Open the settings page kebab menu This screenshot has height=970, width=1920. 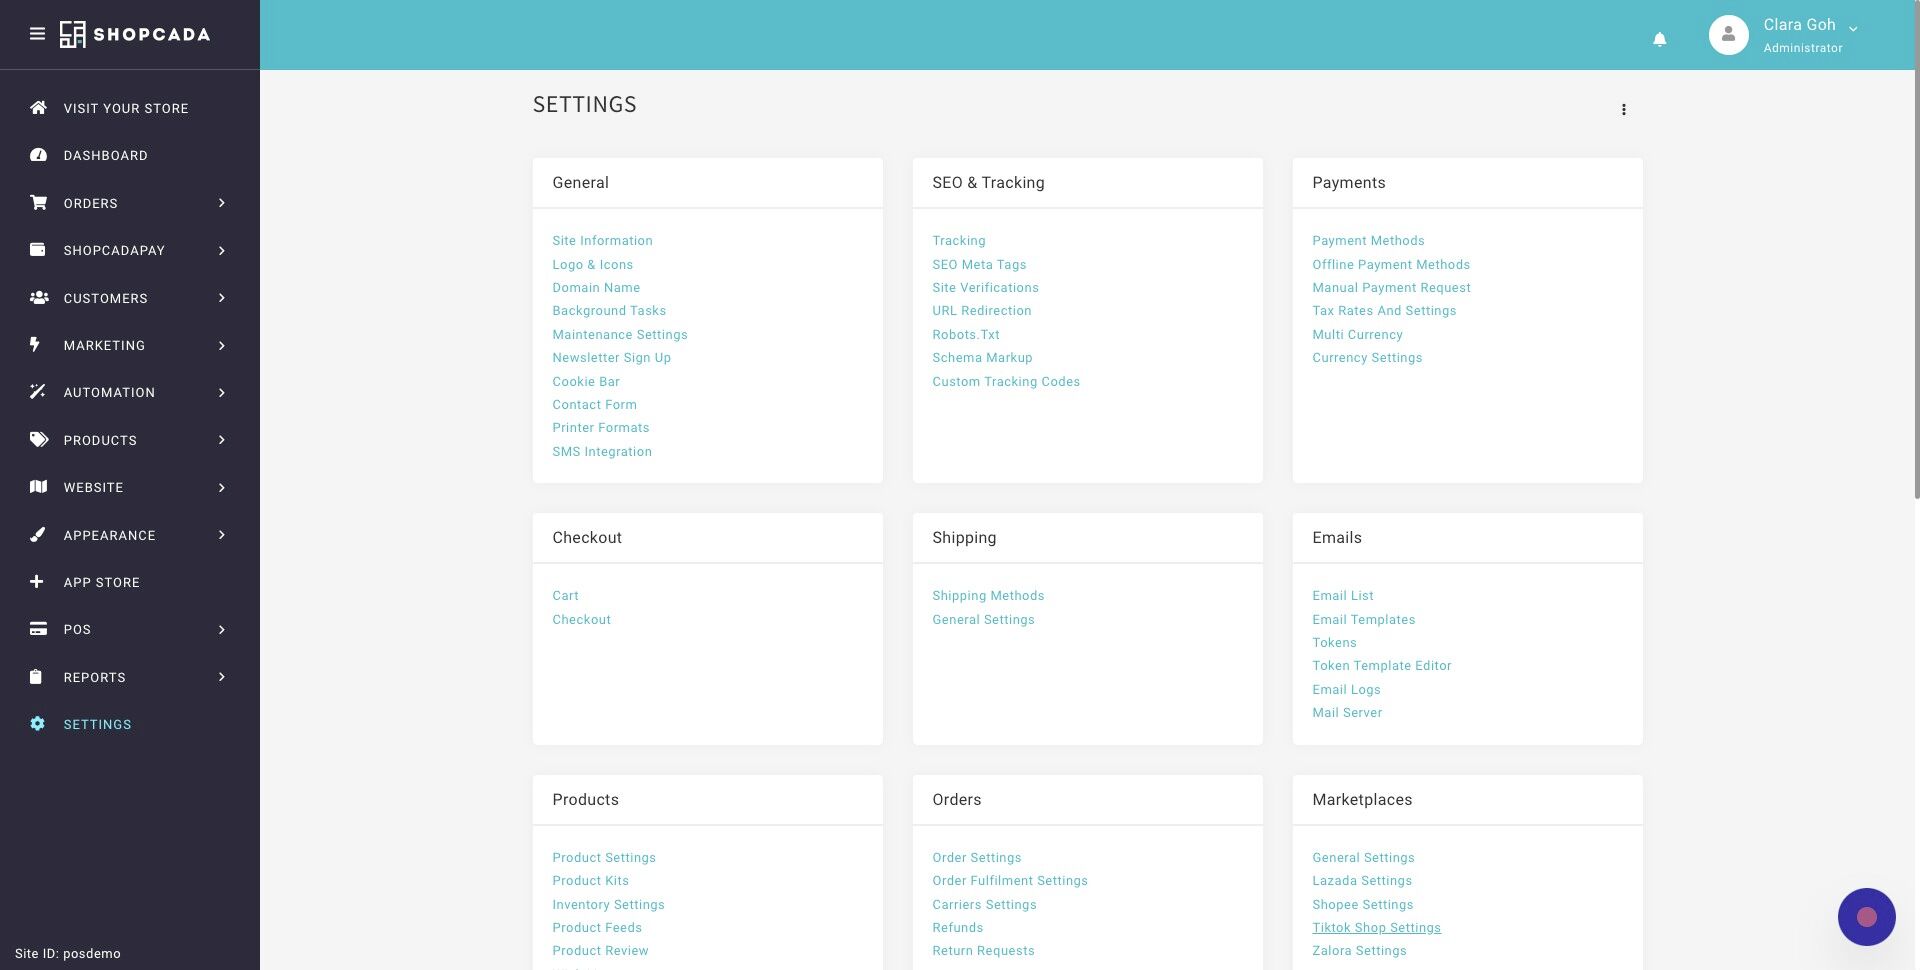pyautogui.click(x=1624, y=110)
